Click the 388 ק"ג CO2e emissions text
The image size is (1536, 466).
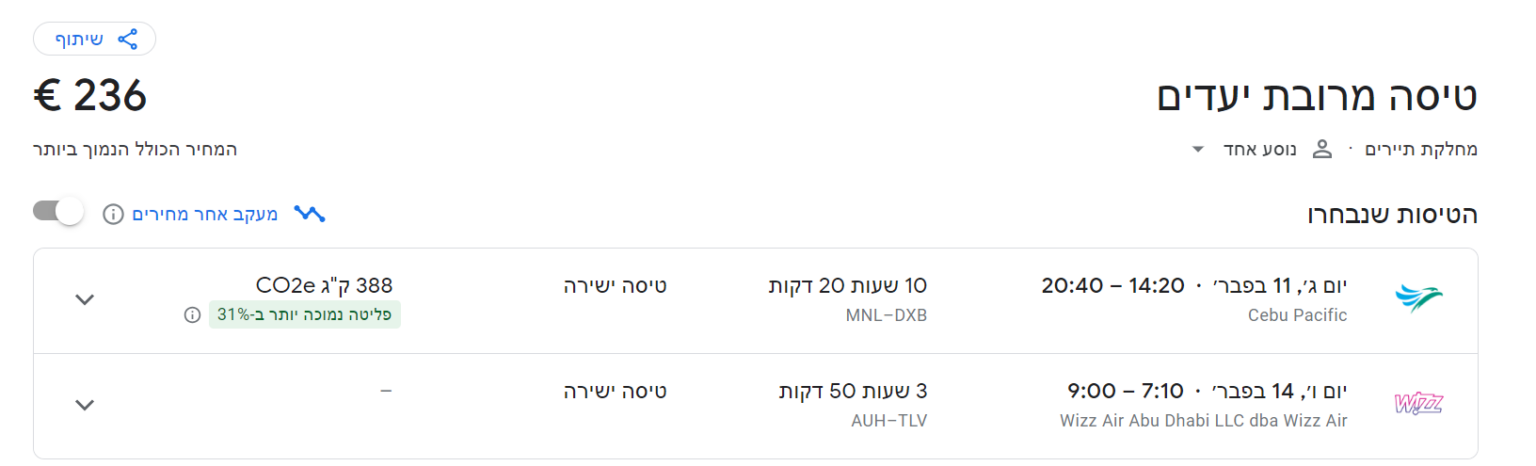click(x=317, y=286)
